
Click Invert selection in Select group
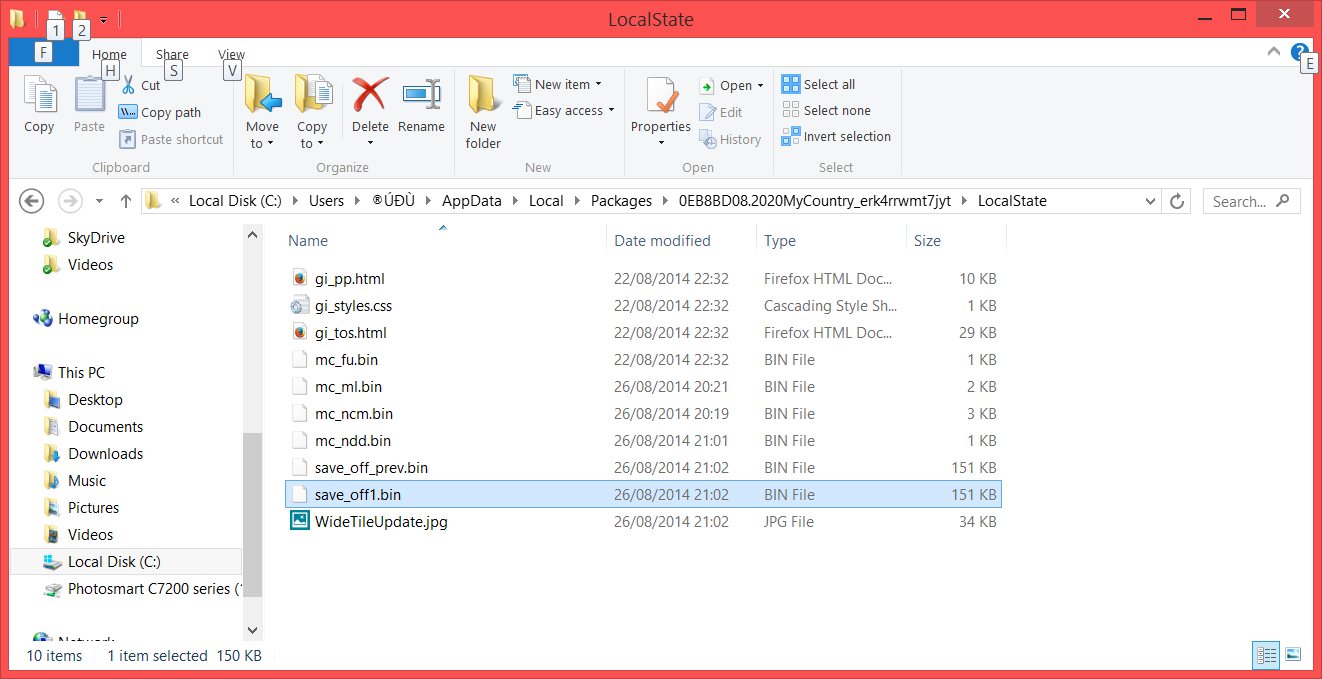point(836,137)
